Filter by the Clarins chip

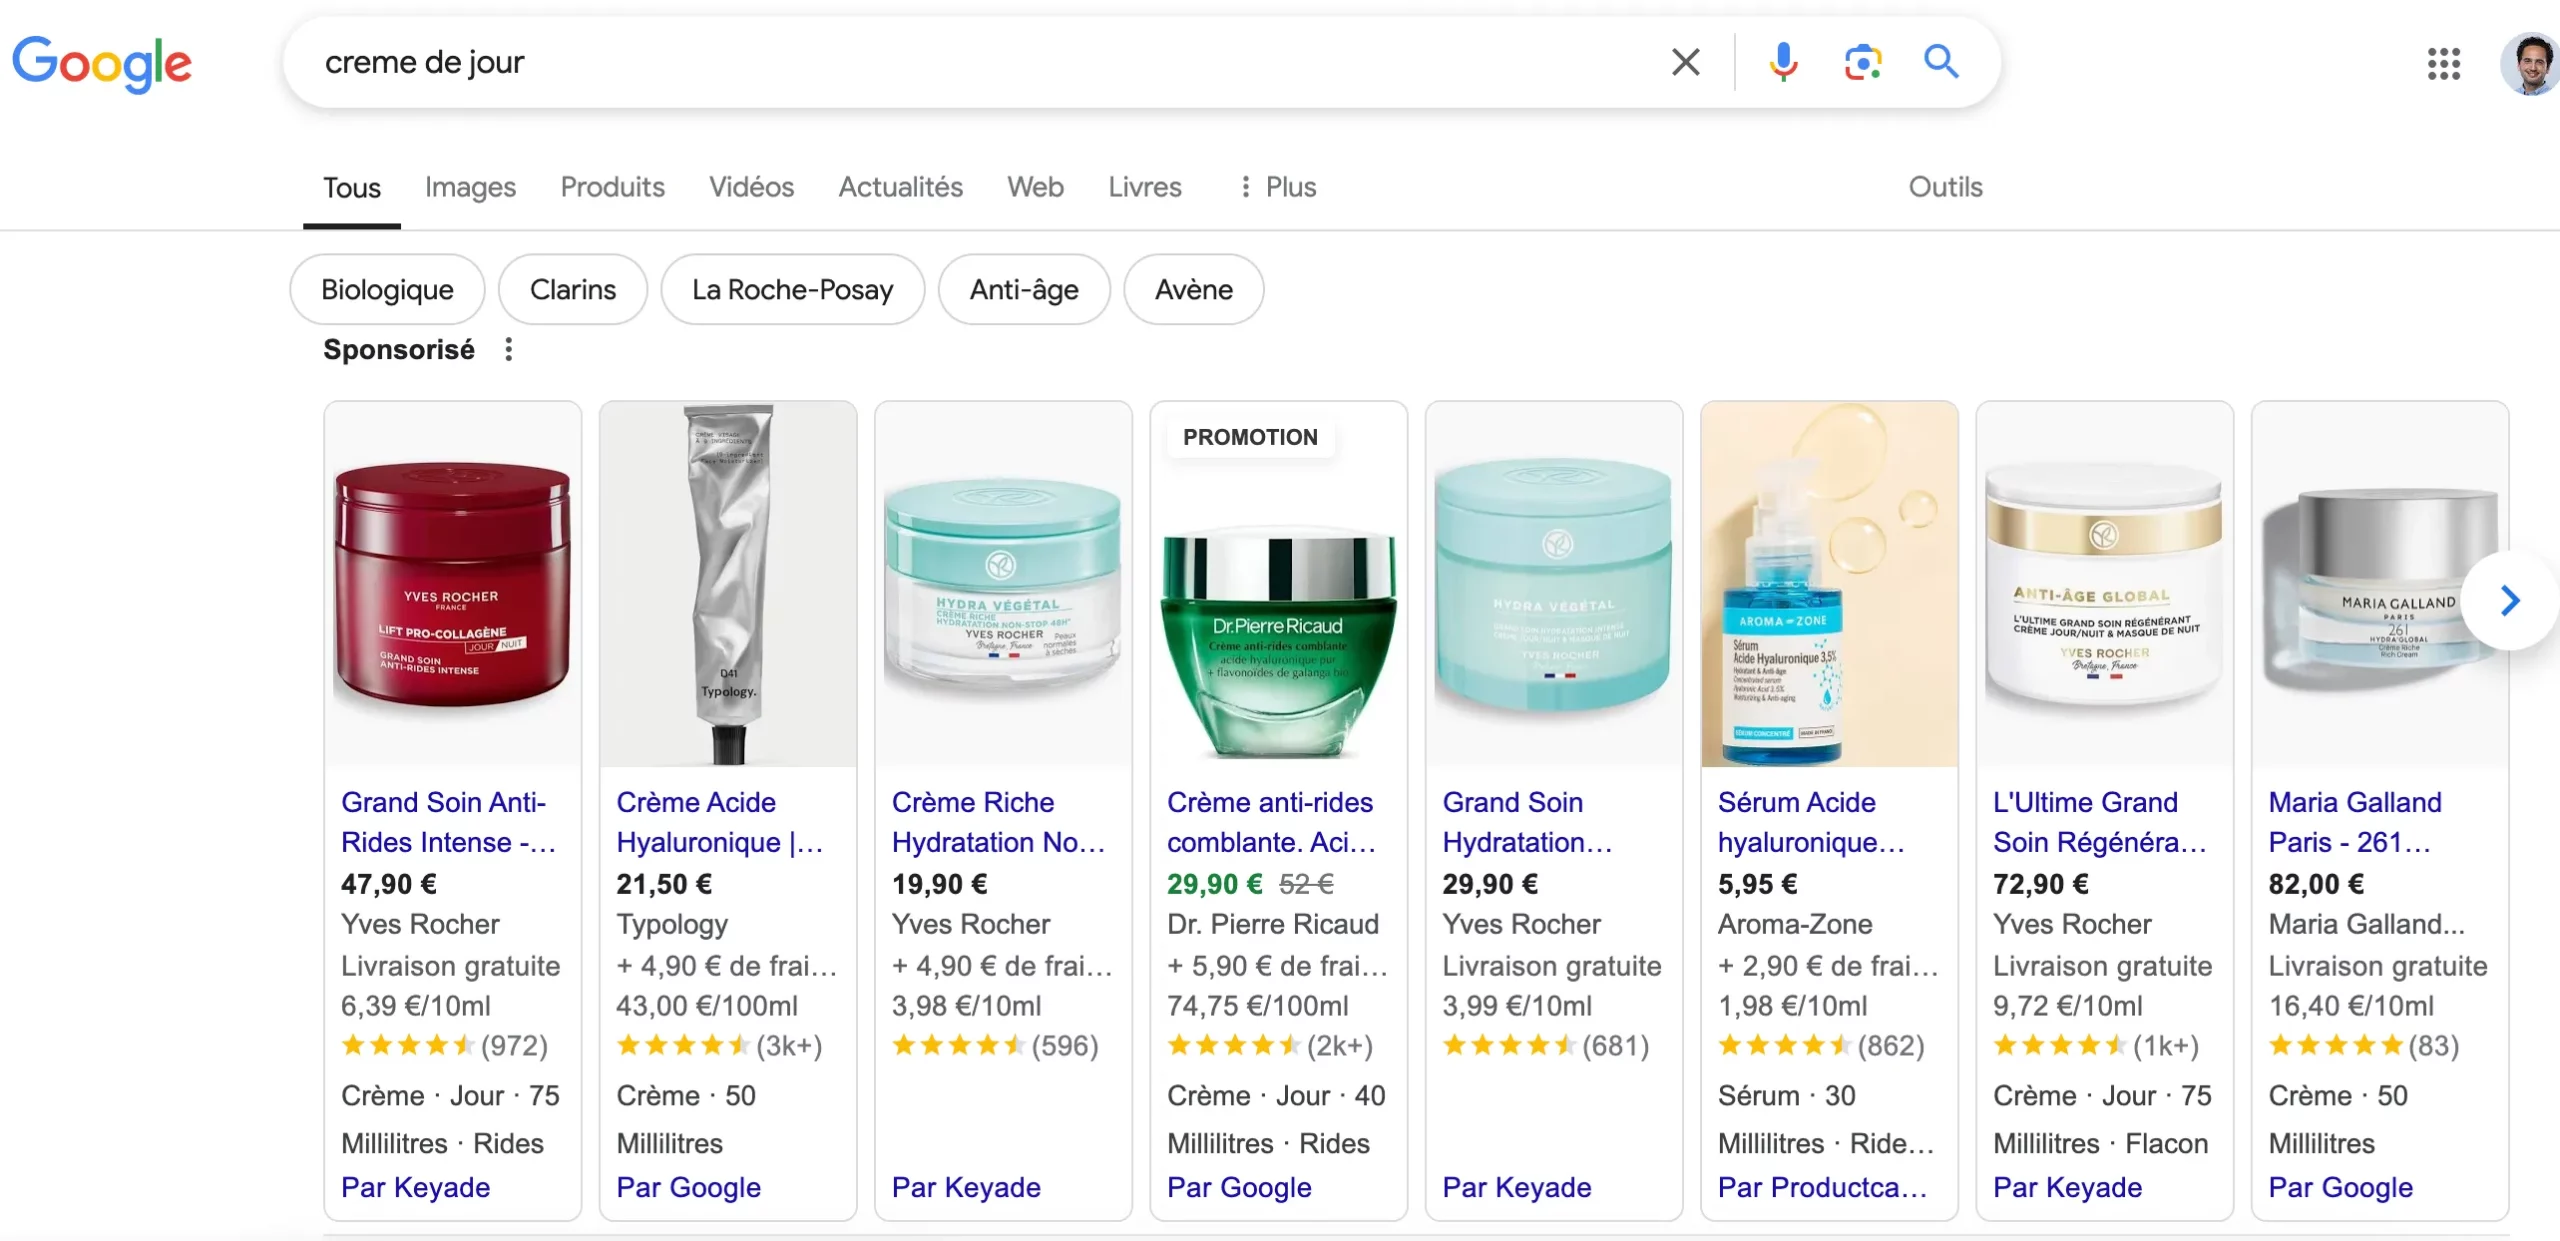tap(573, 289)
